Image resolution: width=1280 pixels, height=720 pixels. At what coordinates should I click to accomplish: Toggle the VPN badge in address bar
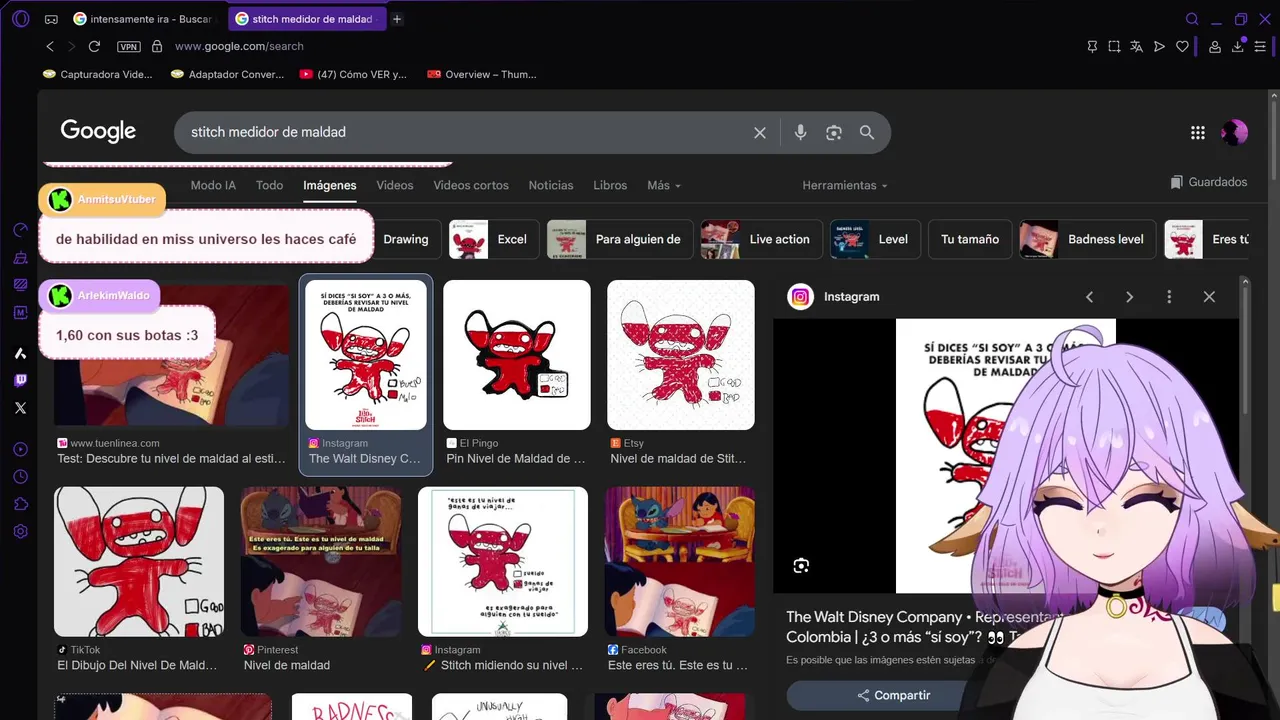tap(129, 47)
